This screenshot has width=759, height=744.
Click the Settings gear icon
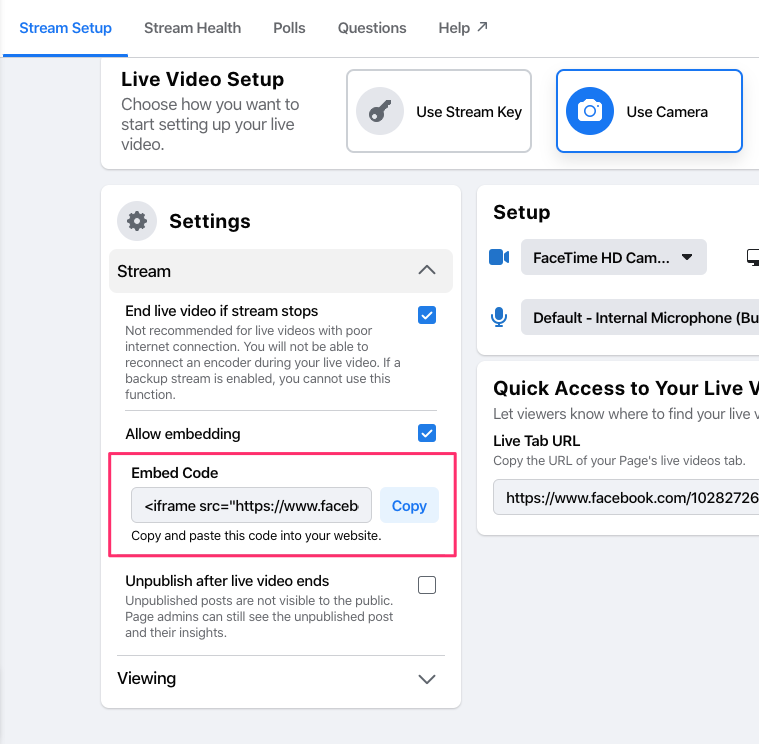(x=137, y=221)
